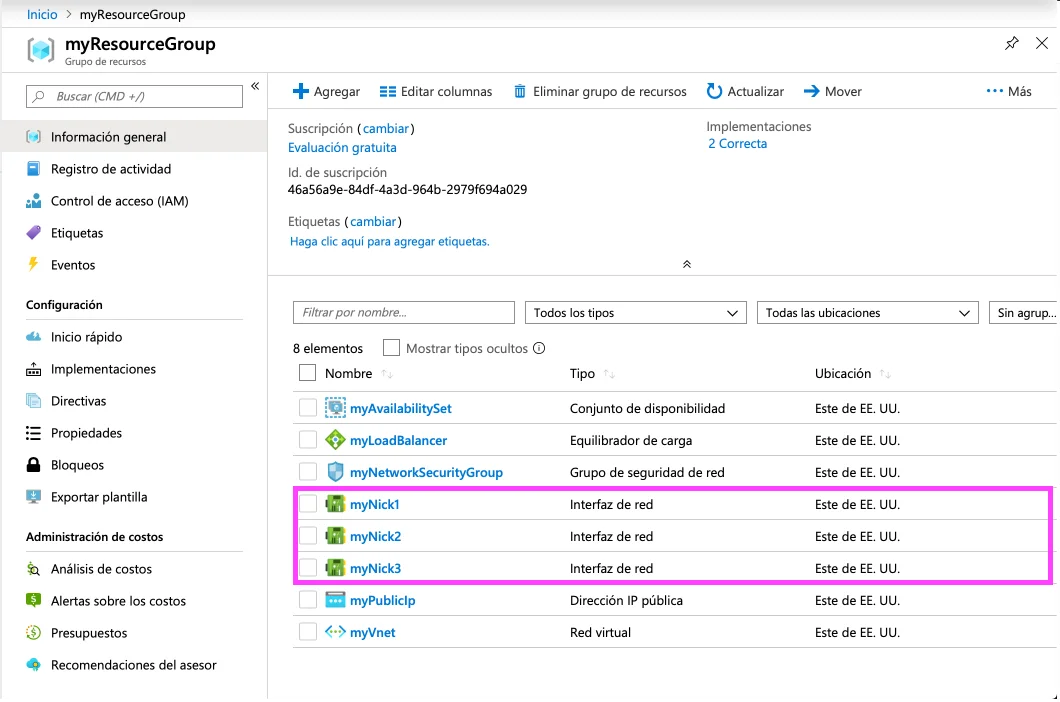Image resolution: width=1060 pixels, height=702 pixels.
Task: Tick the checkbox for myLoadBalancer
Action: pos(308,440)
